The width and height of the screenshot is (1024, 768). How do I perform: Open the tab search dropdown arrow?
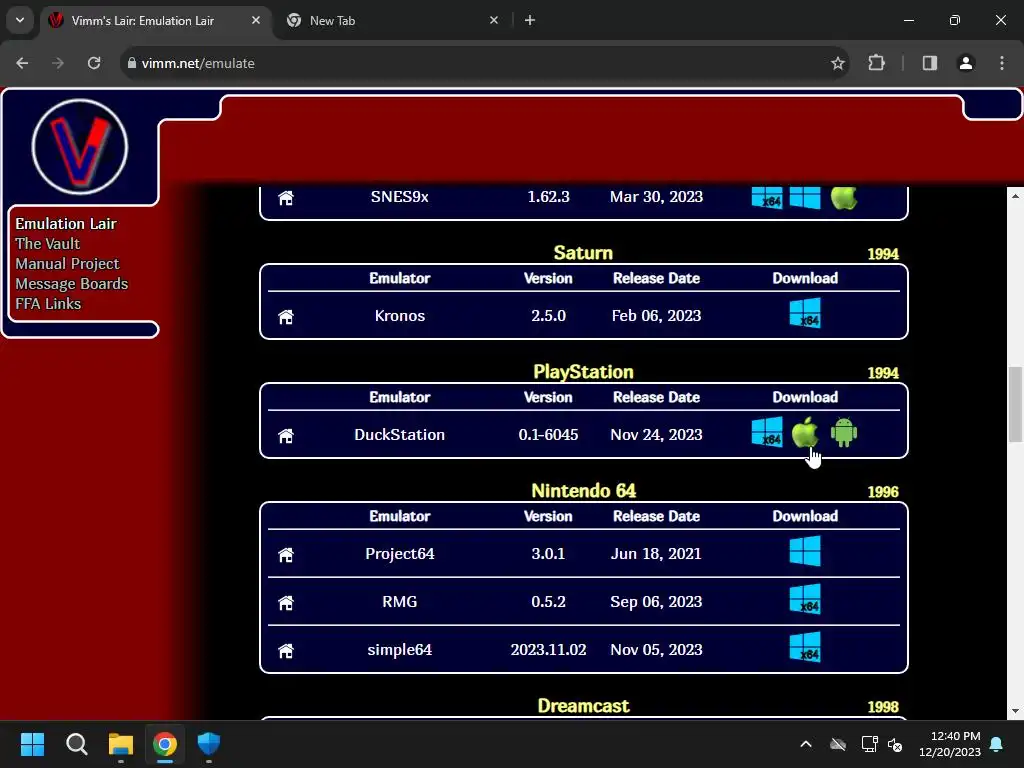[20, 20]
